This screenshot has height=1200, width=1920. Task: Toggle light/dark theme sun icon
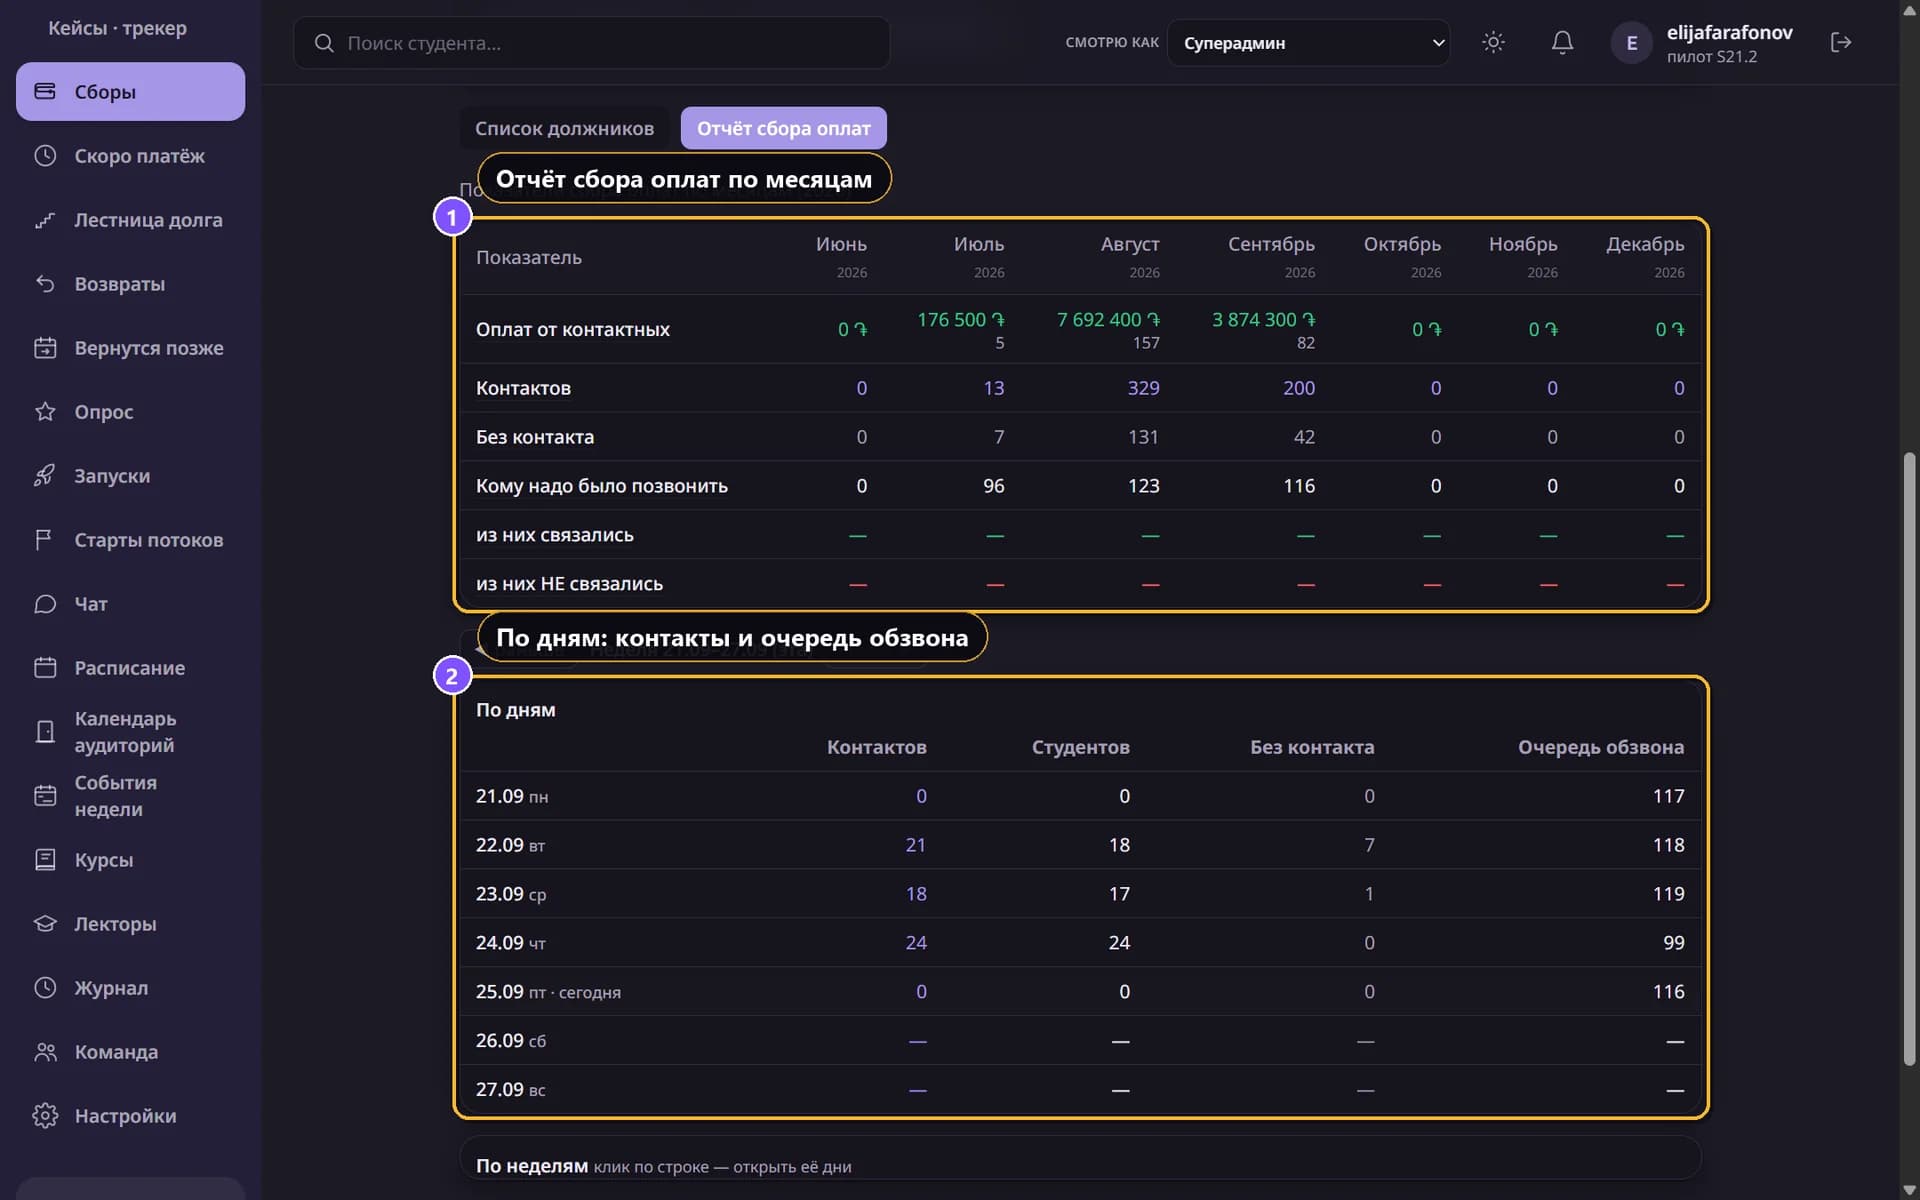click(1493, 42)
